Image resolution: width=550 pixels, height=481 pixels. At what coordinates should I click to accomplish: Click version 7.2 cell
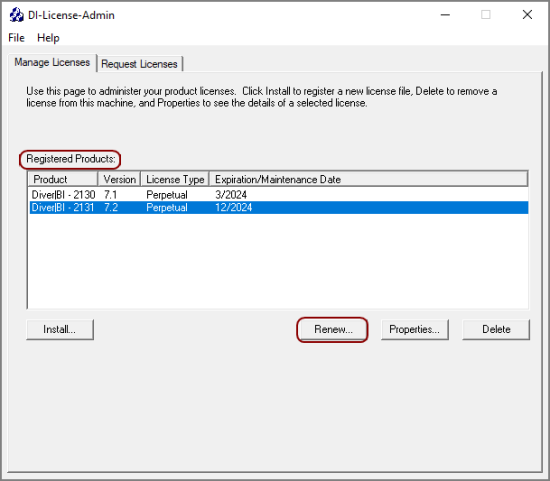111,207
